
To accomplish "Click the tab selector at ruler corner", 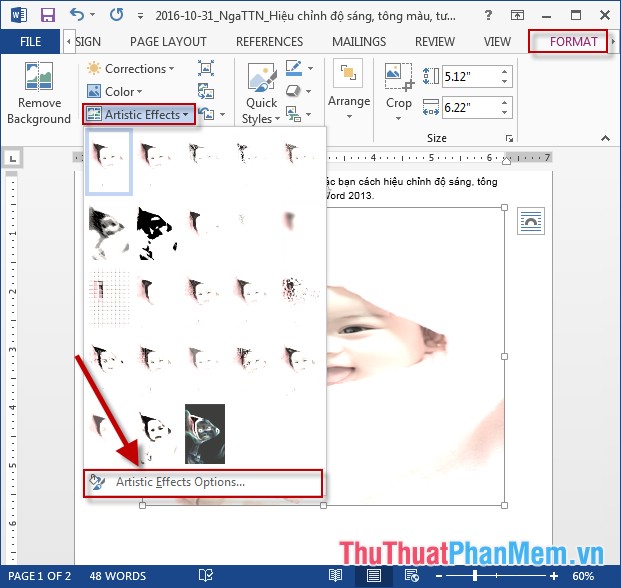I will tap(13, 159).
